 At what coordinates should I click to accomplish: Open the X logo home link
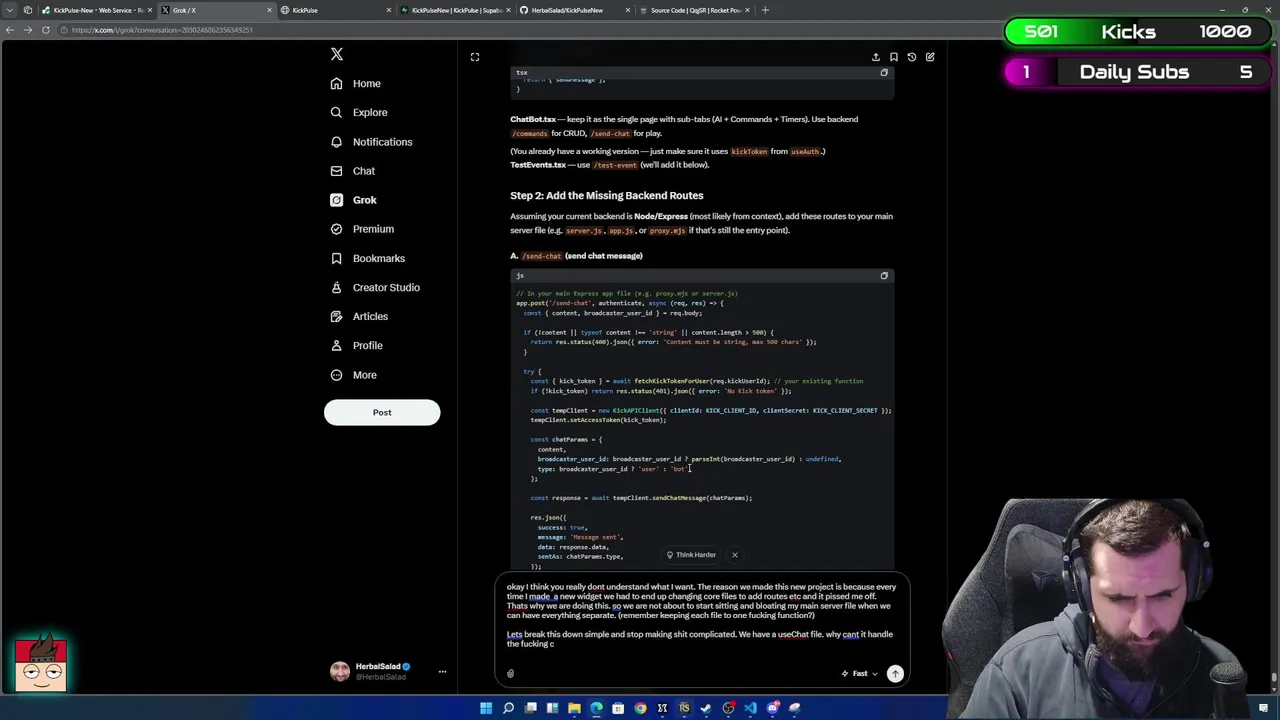click(x=337, y=54)
